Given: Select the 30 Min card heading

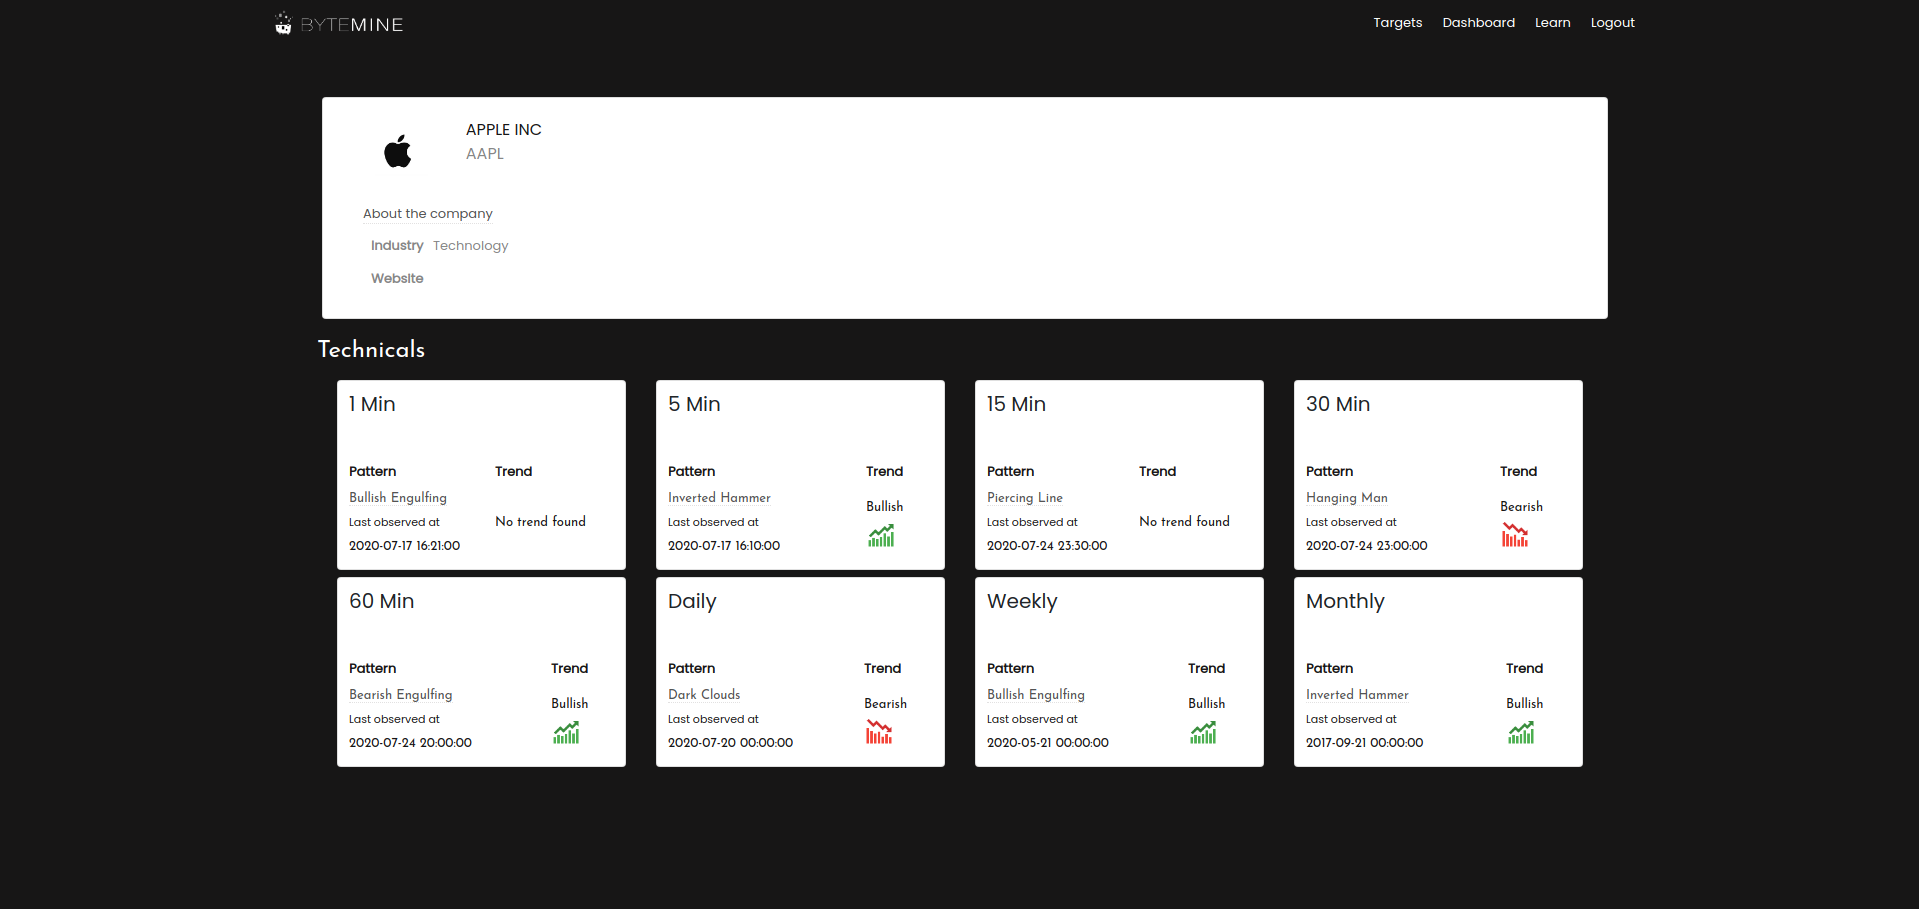Looking at the screenshot, I should [1338, 404].
